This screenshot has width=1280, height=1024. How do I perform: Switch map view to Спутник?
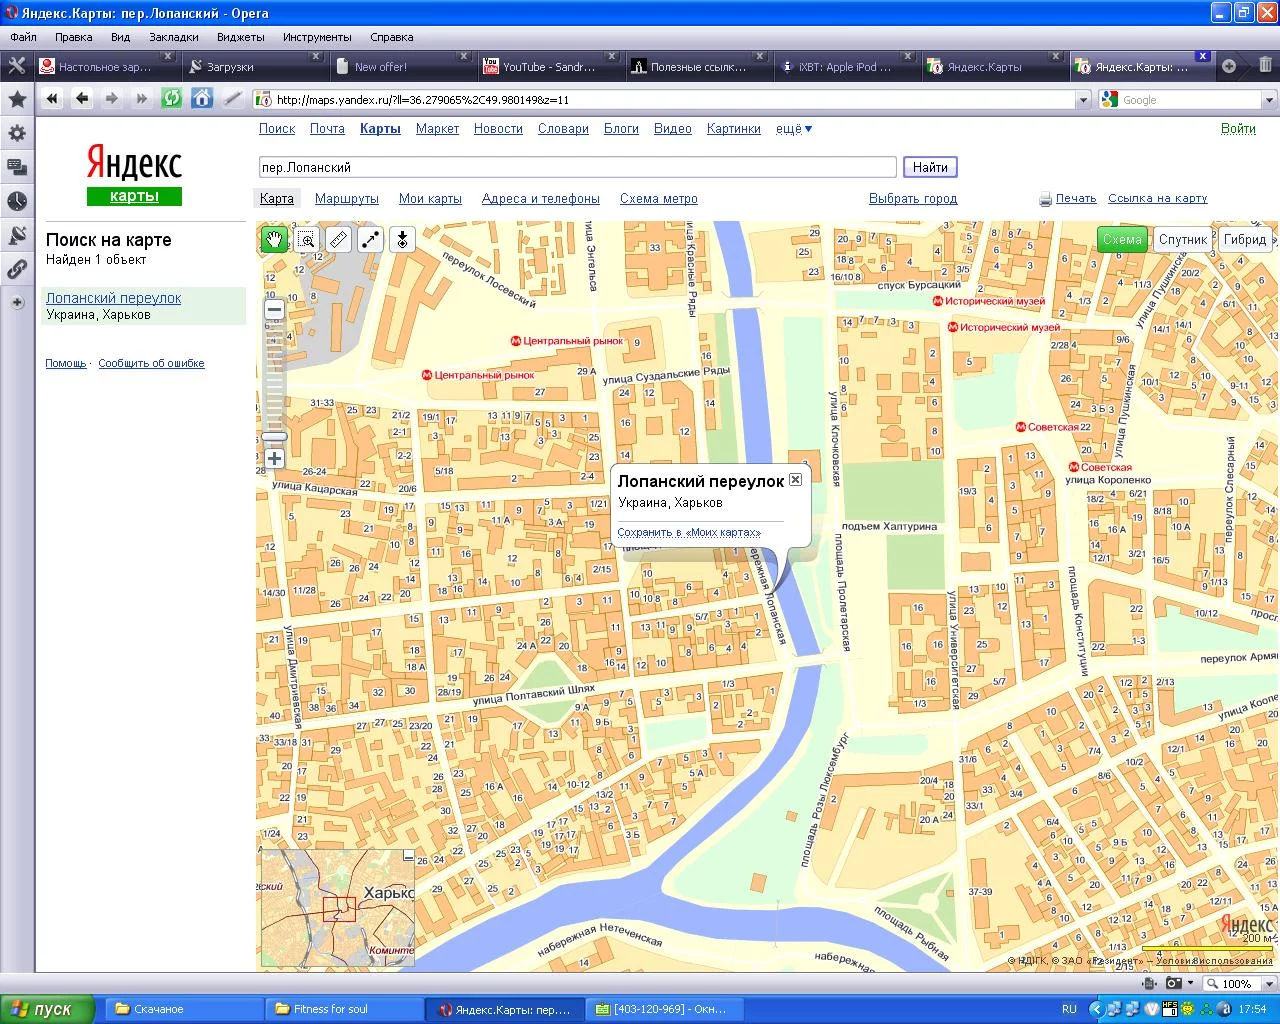(1183, 239)
